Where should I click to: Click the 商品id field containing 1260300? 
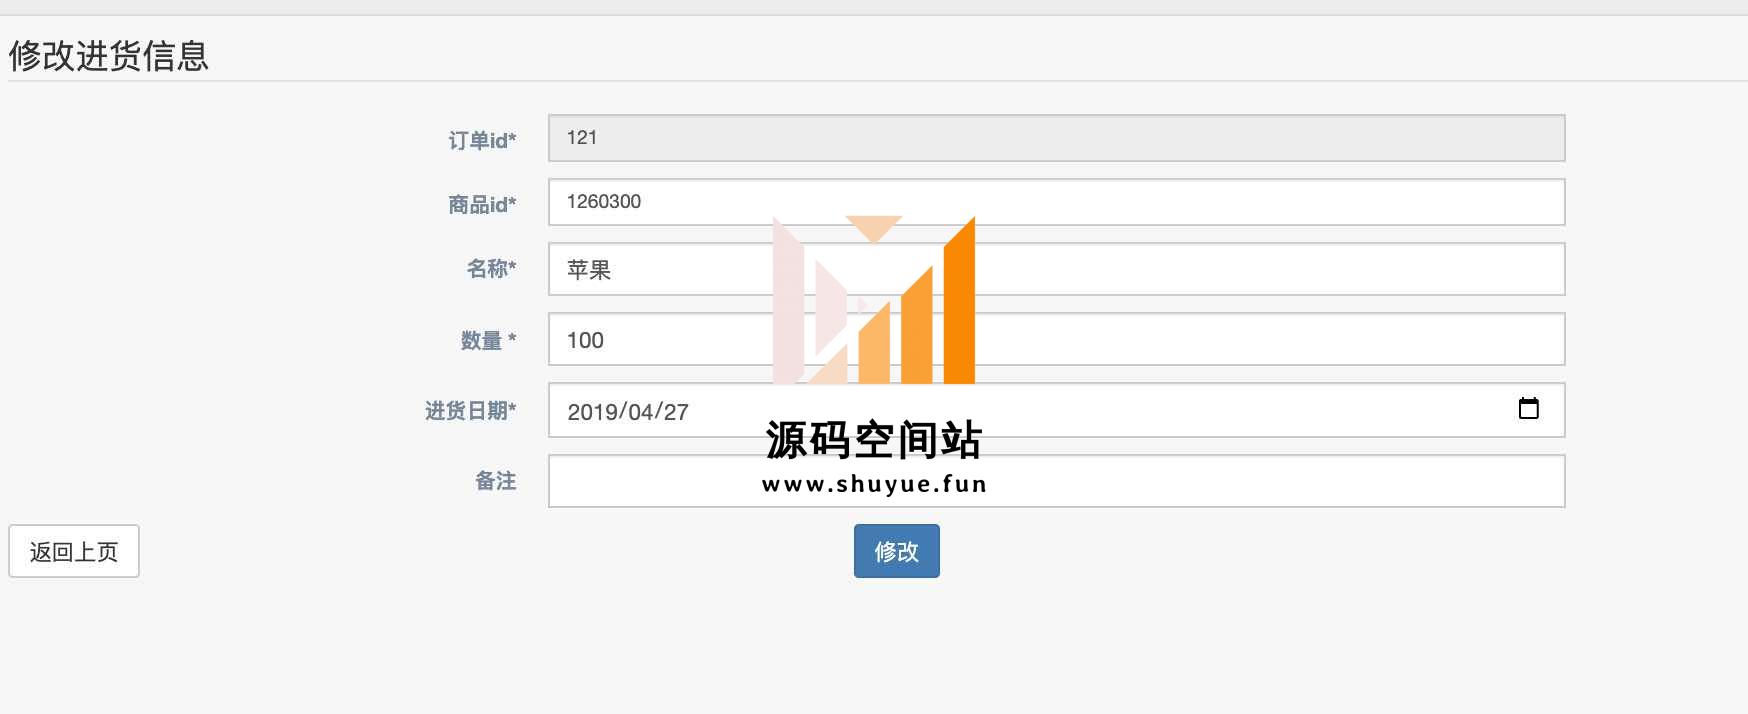(1056, 202)
